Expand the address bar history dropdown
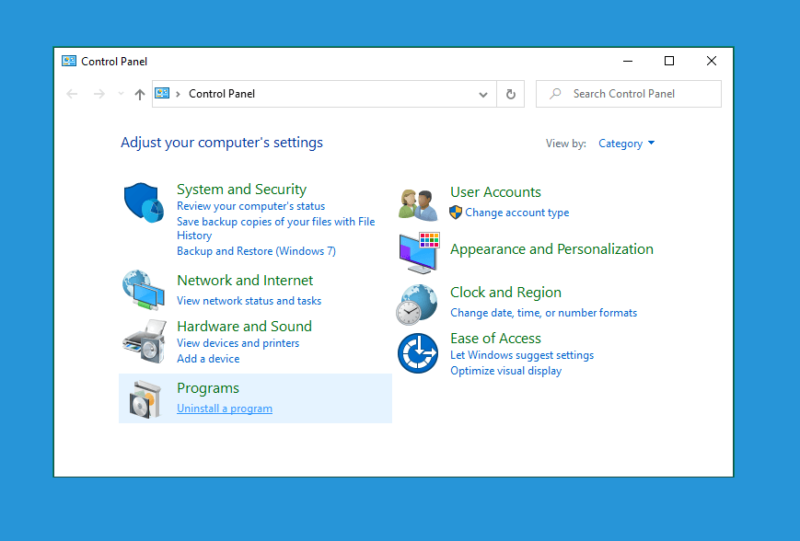 (x=483, y=94)
